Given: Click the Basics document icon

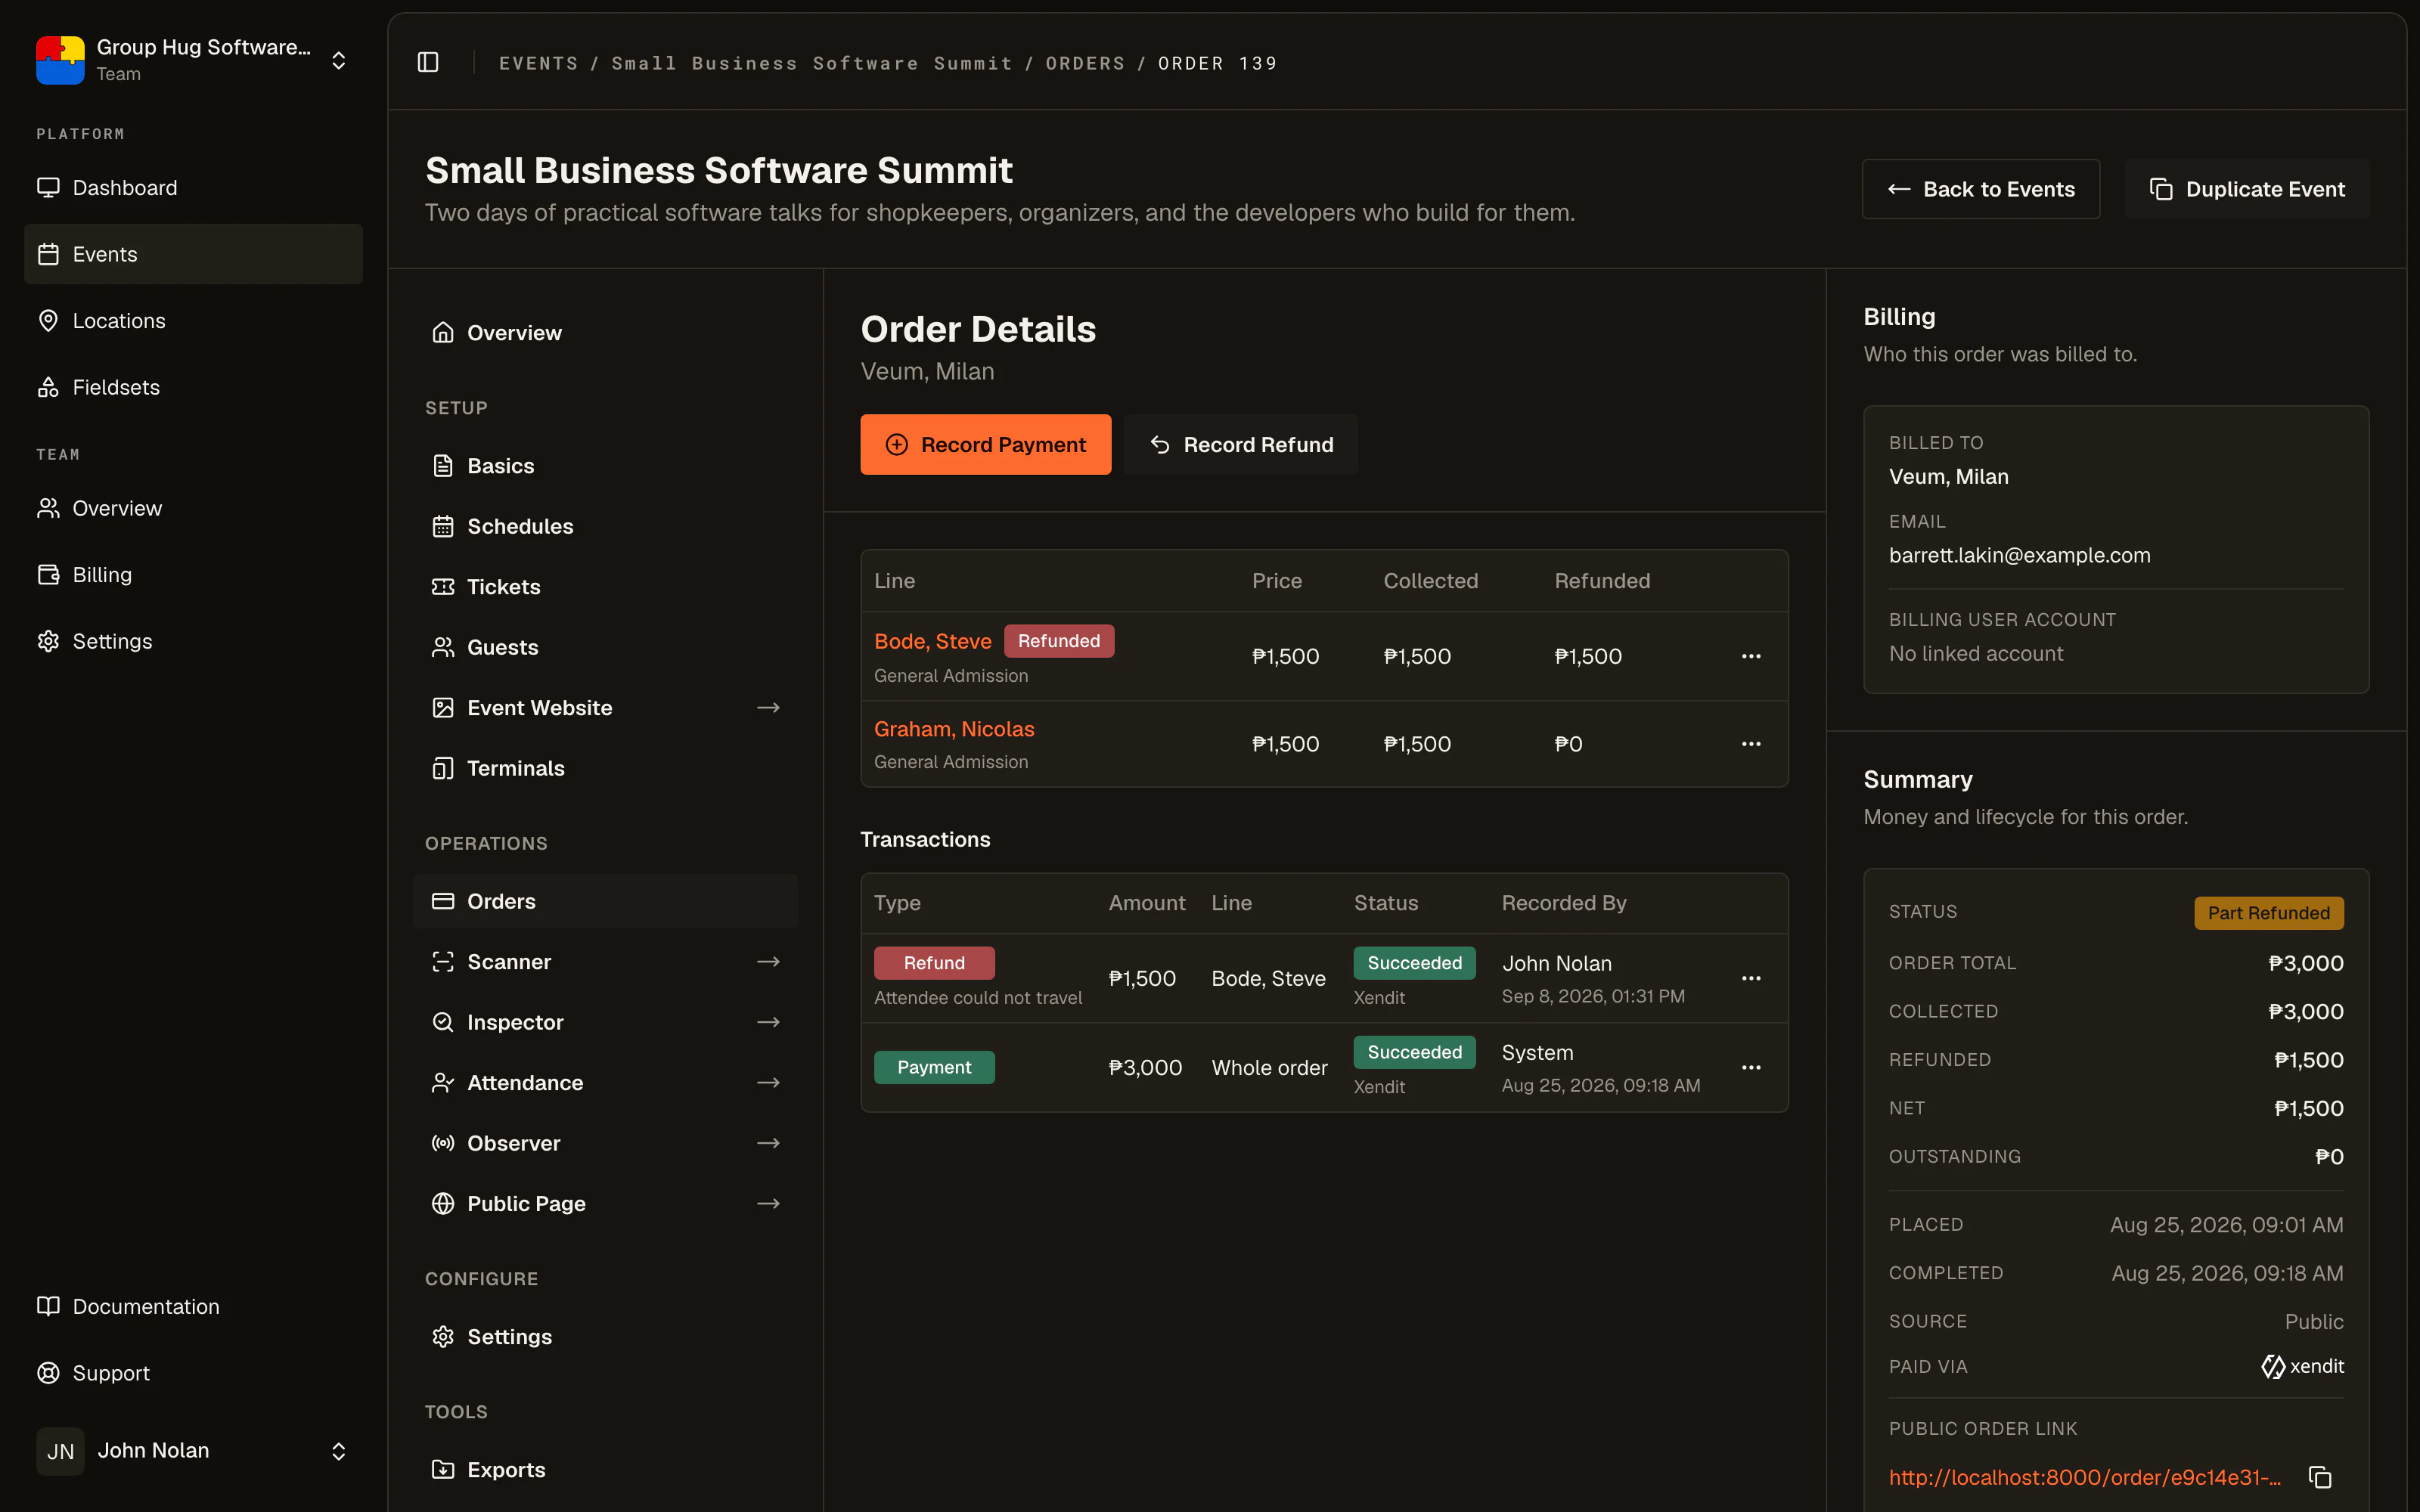Looking at the screenshot, I should (x=443, y=466).
